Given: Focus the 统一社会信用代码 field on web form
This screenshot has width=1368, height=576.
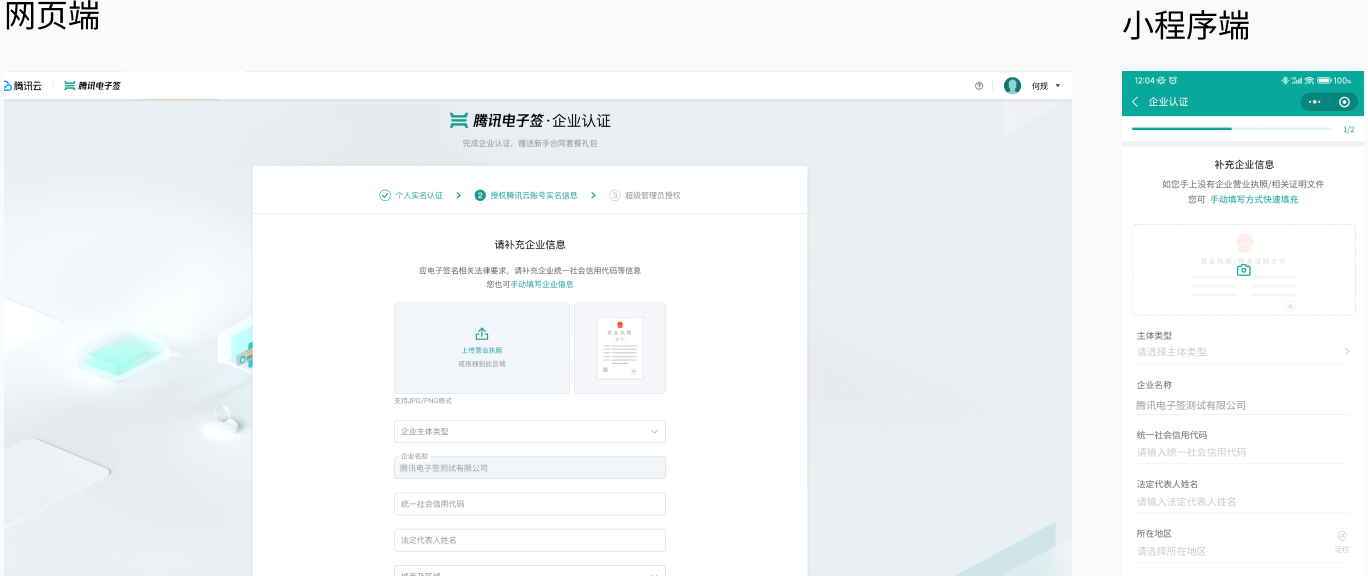Looking at the screenshot, I should pos(530,504).
